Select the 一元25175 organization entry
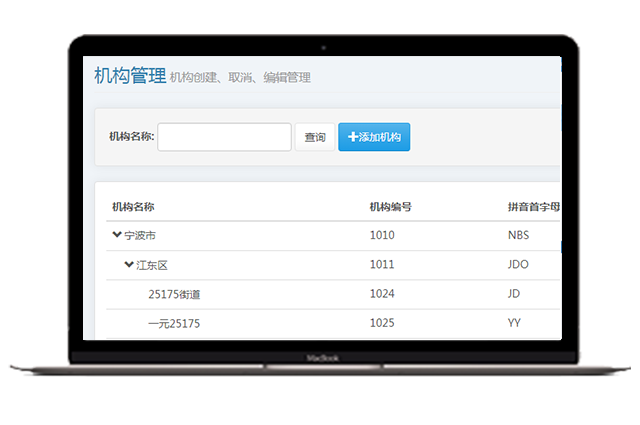The width and height of the screenshot is (640, 425). click(x=174, y=323)
